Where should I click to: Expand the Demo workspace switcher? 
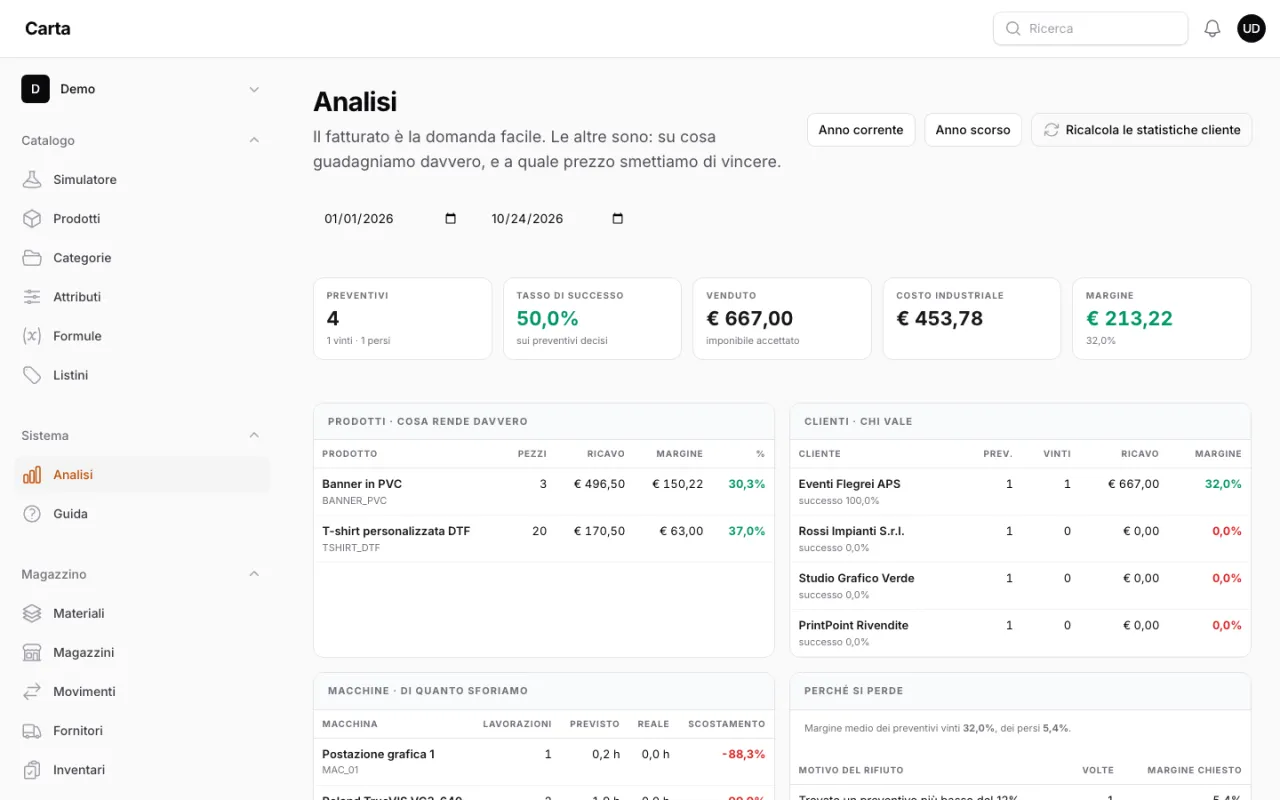[x=141, y=89]
